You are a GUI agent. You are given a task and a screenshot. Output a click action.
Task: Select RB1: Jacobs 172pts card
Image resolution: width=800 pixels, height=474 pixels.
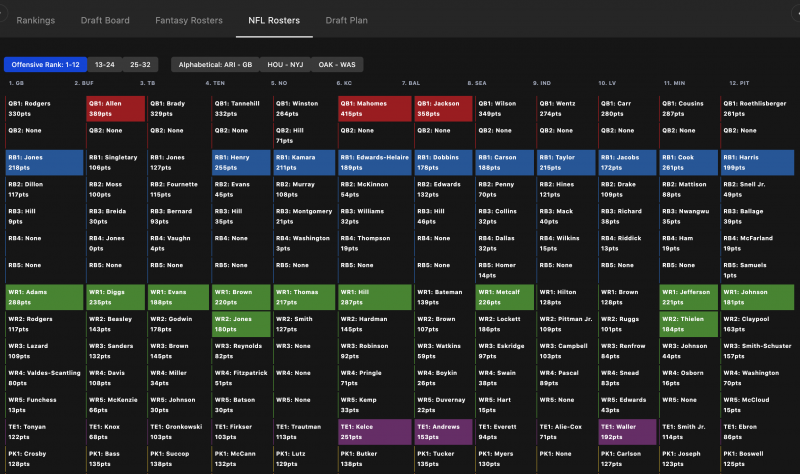click(628, 163)
